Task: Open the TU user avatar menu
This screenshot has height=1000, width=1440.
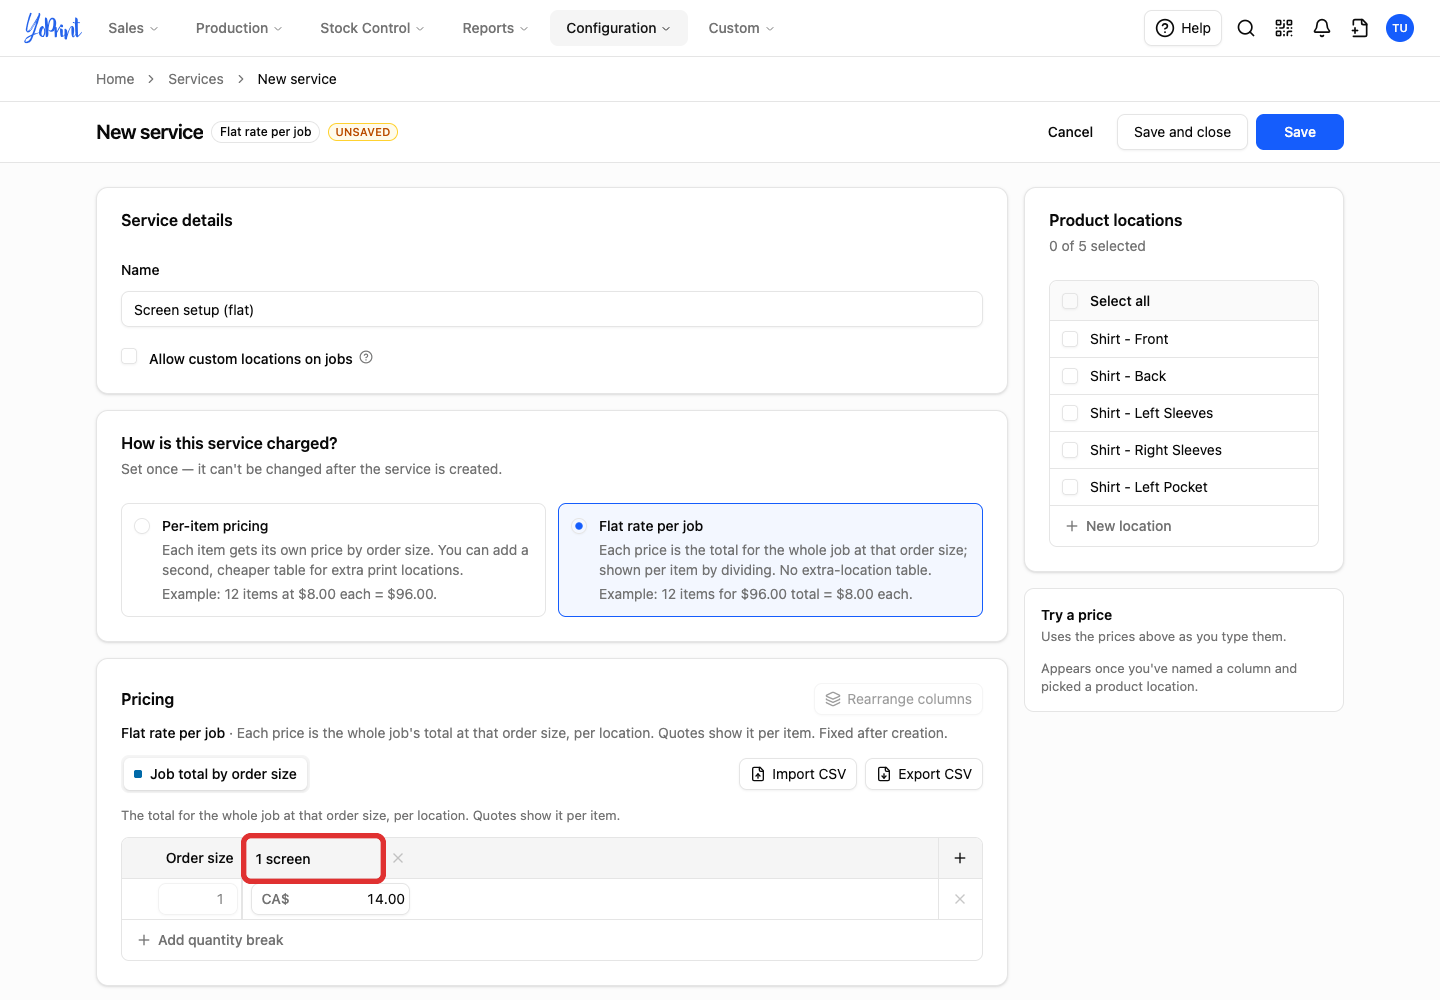Action: tap(1400, 28)
